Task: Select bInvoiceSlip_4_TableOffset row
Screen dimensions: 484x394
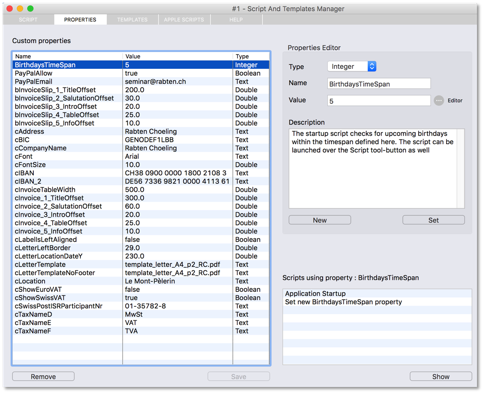Action: [x=141, y=115]
